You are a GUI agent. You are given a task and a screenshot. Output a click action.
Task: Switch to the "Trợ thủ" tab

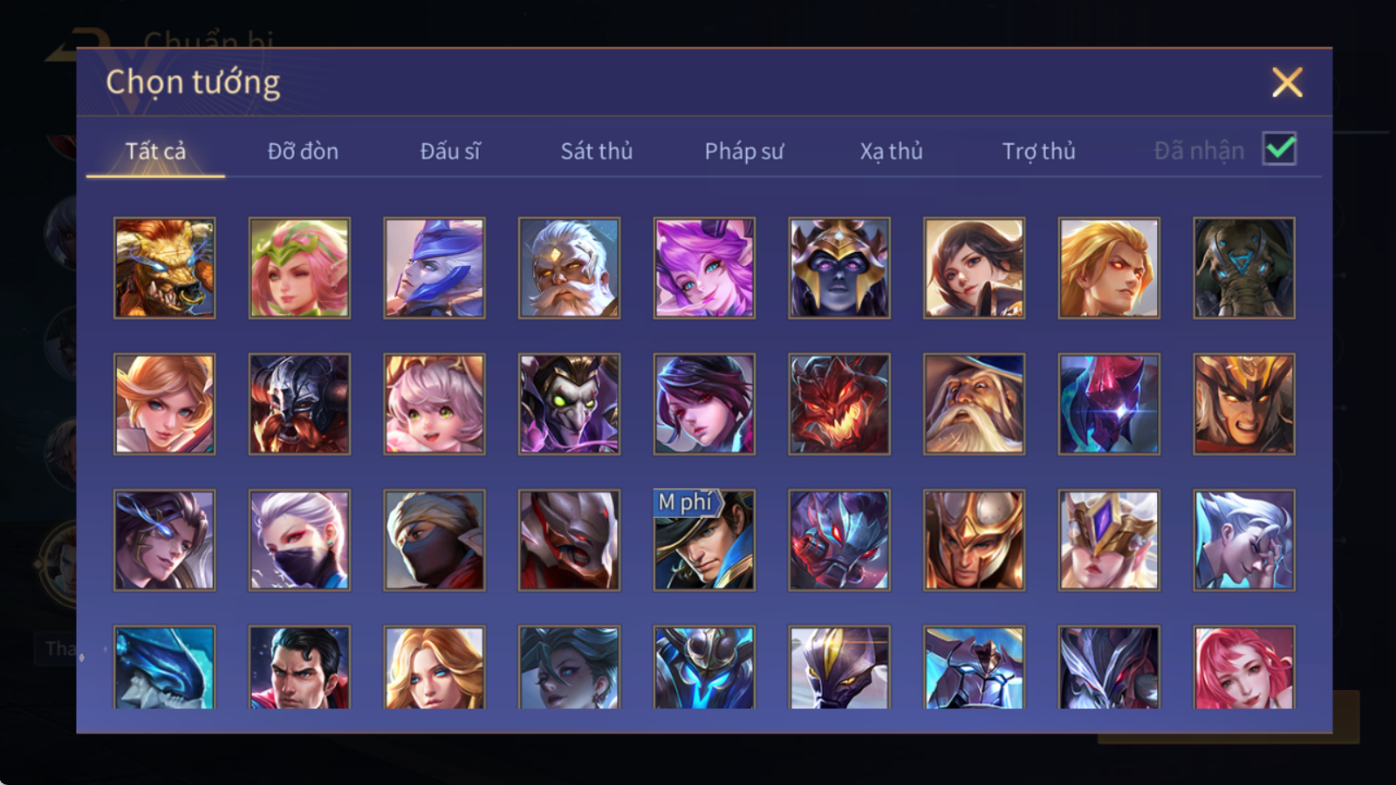click(1039, 151)
